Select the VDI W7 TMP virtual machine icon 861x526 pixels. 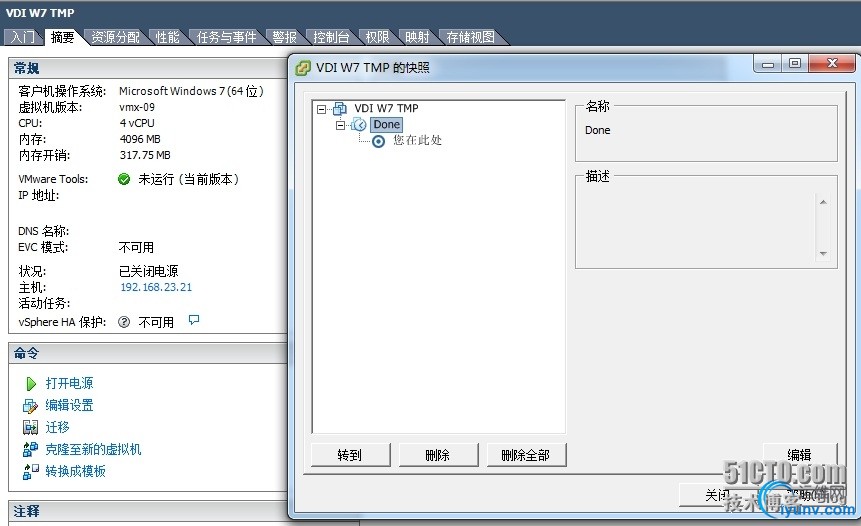coord(340,108)
